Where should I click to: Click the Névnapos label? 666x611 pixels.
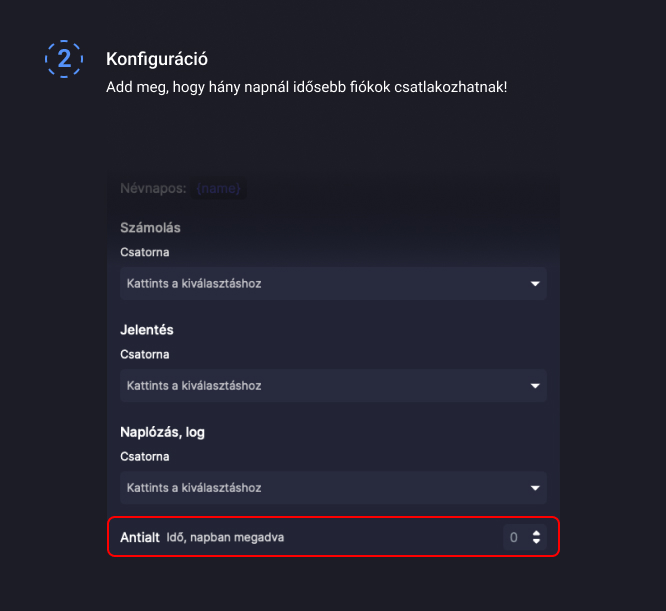coord(153,188)
